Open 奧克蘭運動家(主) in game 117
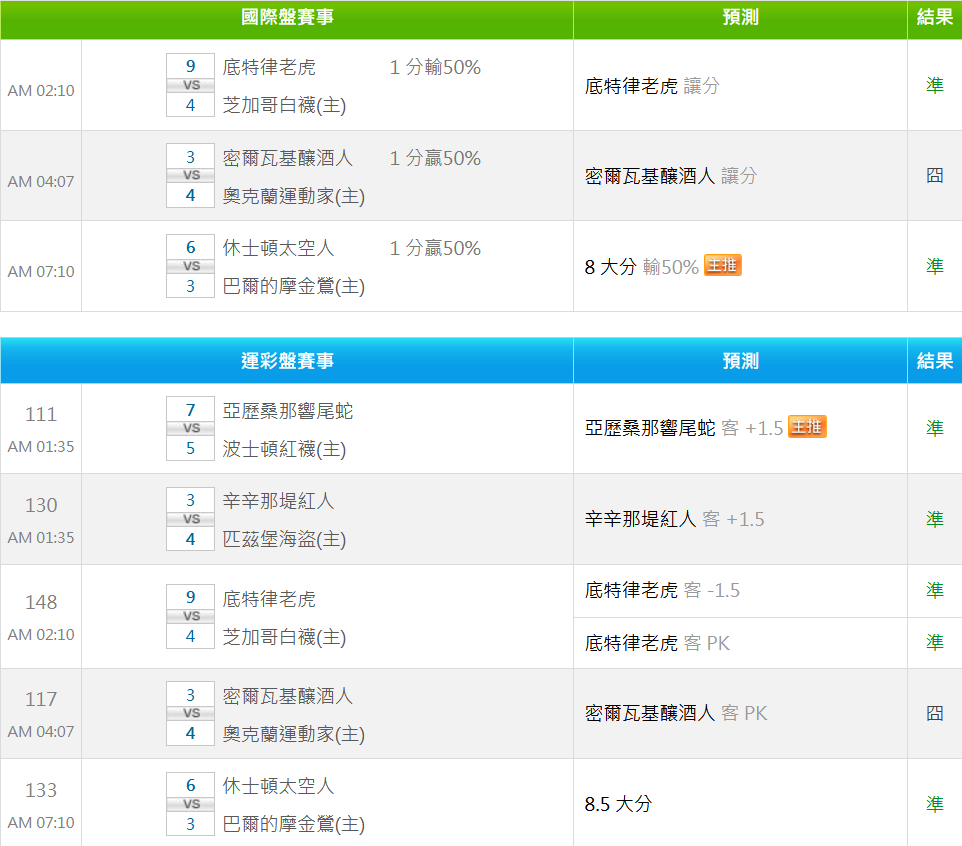This screenshot has width=962, height=846. (293, 734)
